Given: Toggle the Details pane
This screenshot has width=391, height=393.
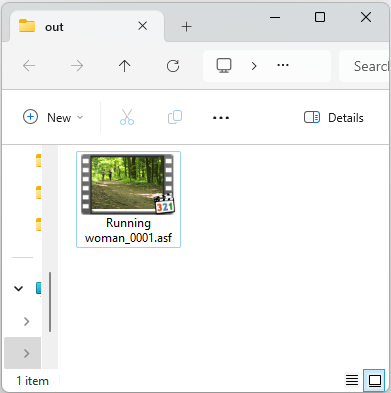Looking at the screenshot, I should coord(334,117).
